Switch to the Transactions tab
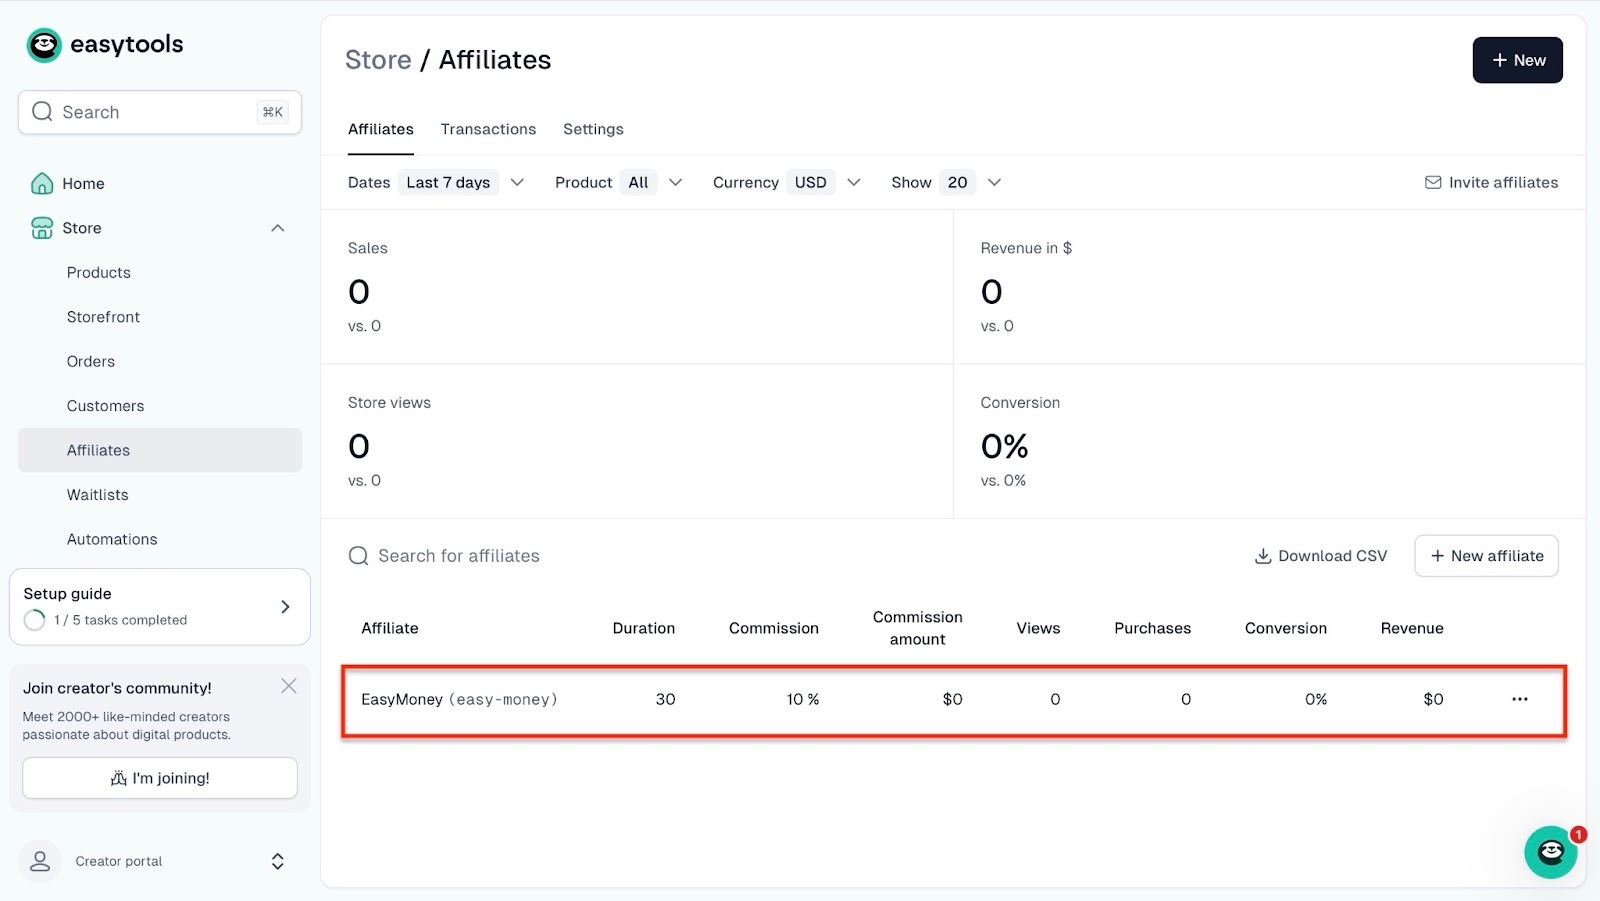This screenshot has width=1600, height=901. pos(488,129)
